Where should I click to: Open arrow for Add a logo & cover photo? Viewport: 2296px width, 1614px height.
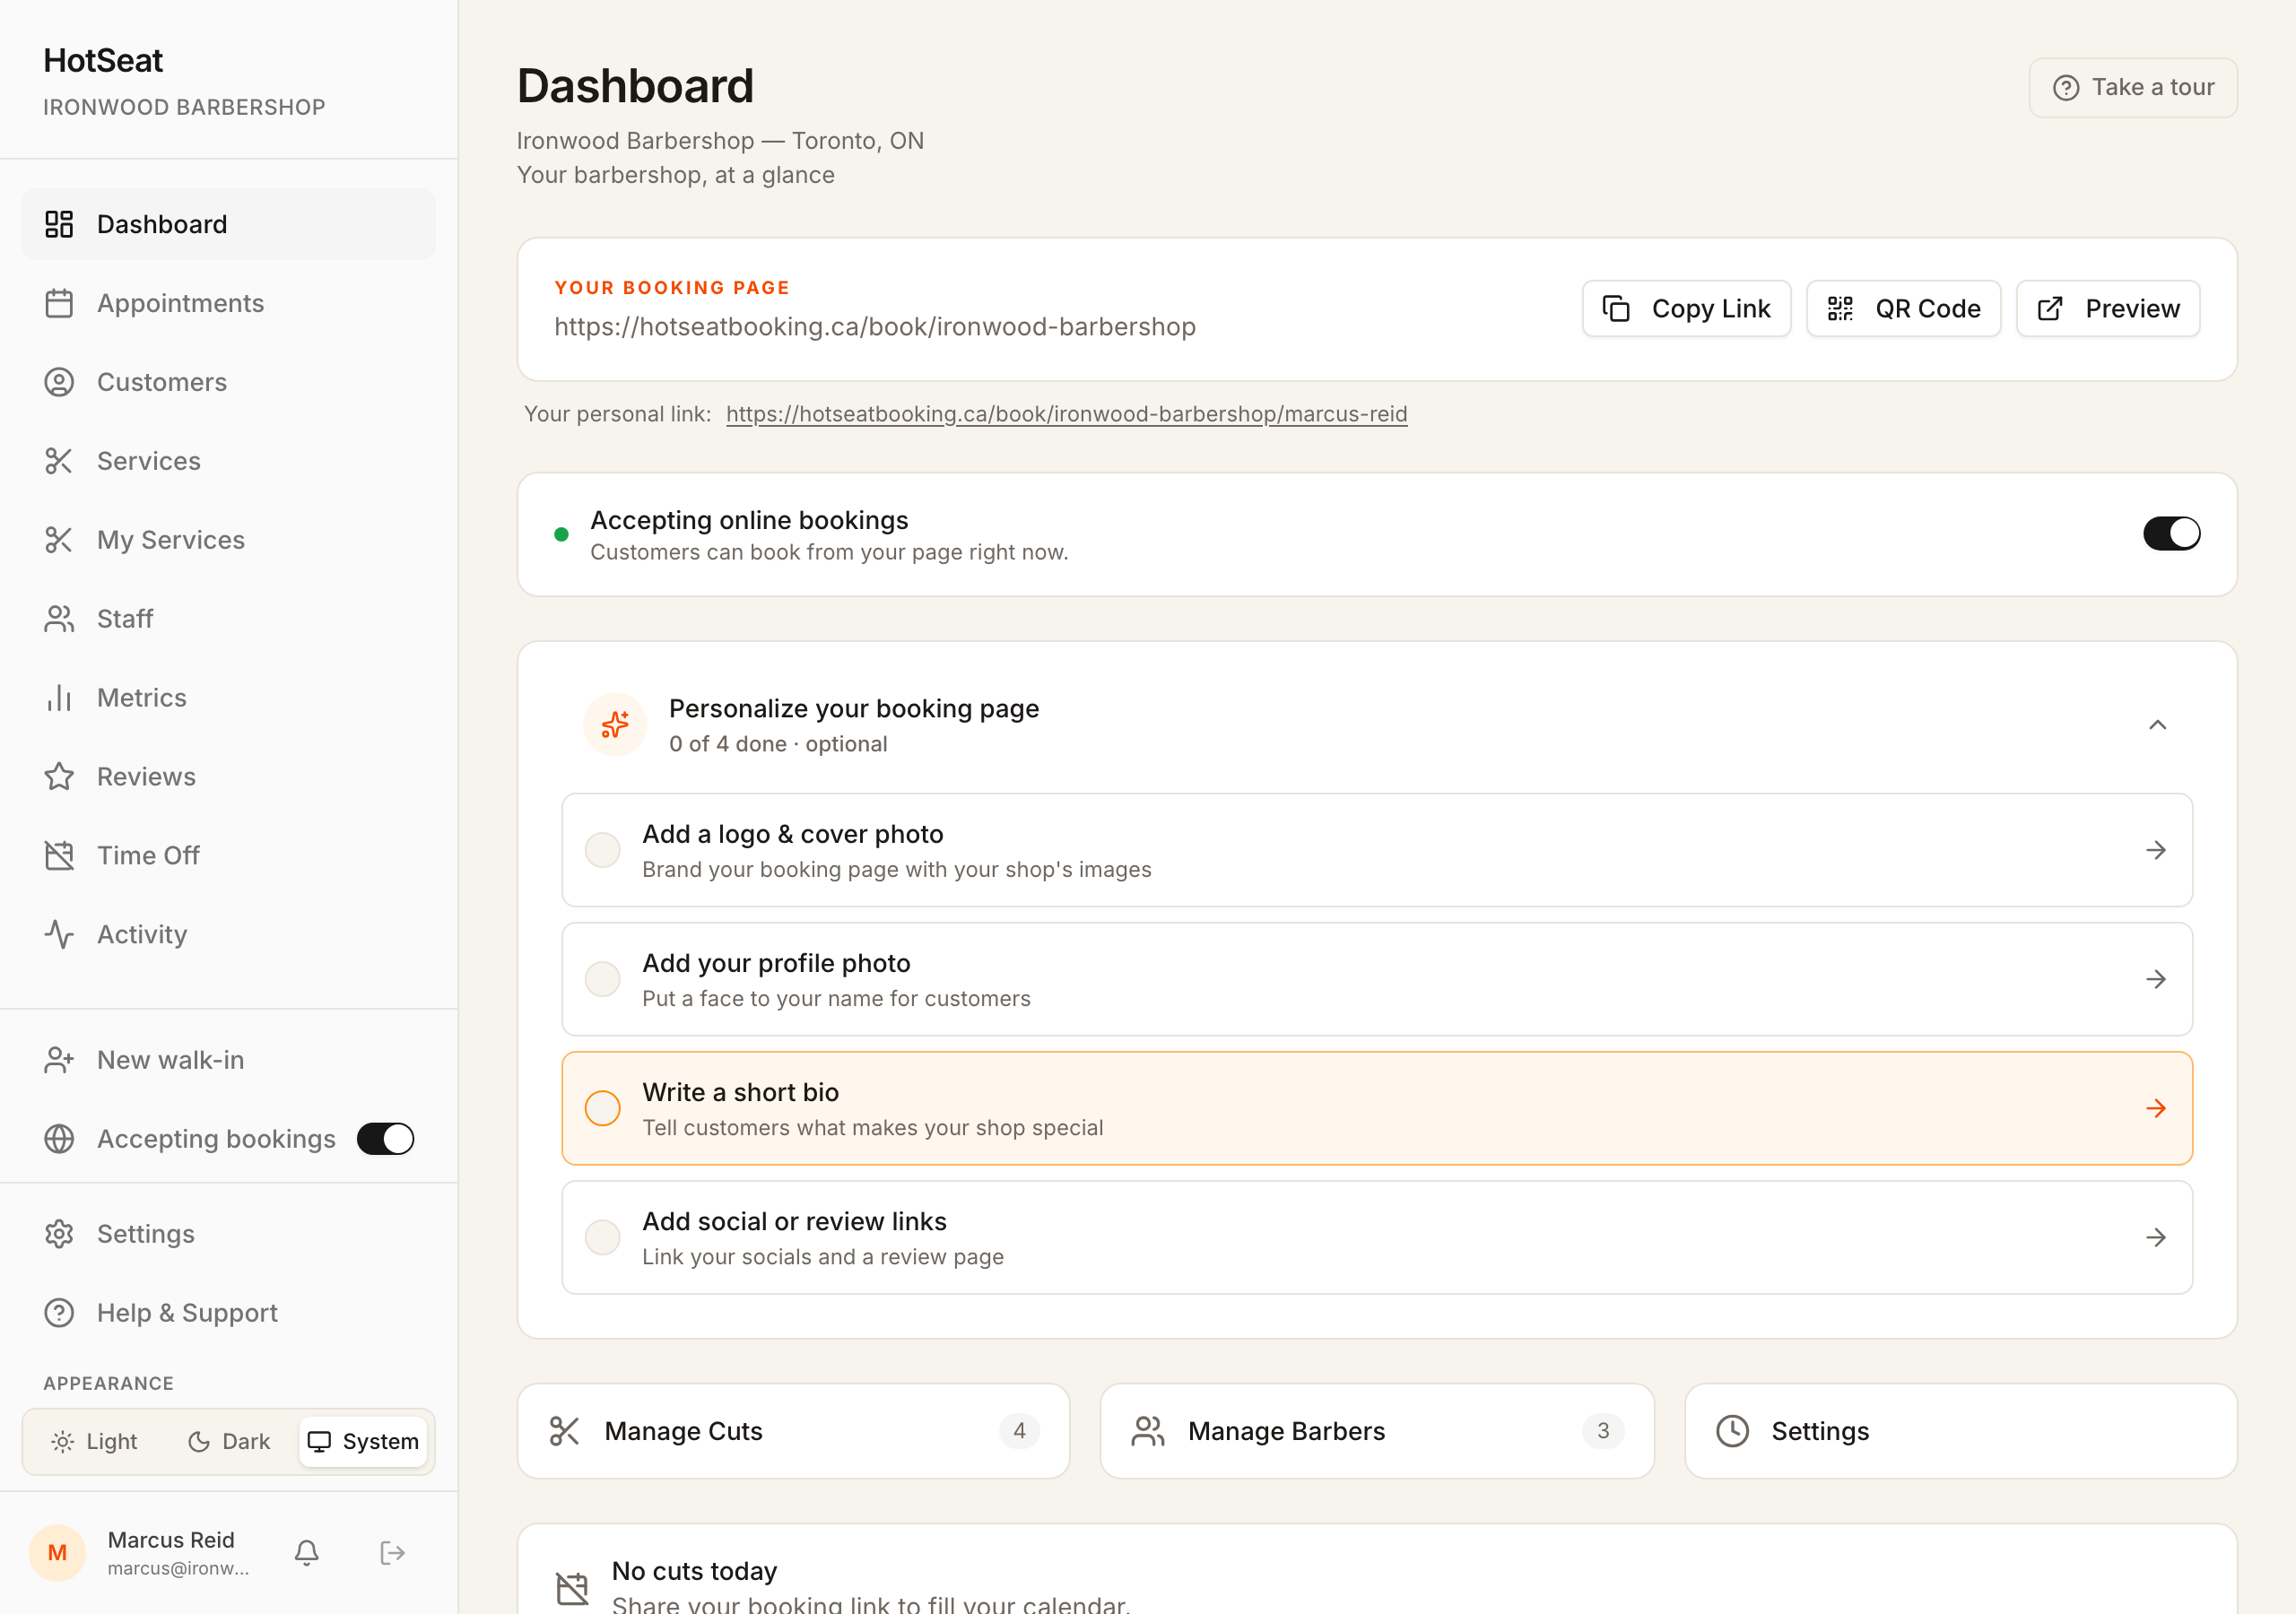coord(2155,851)
